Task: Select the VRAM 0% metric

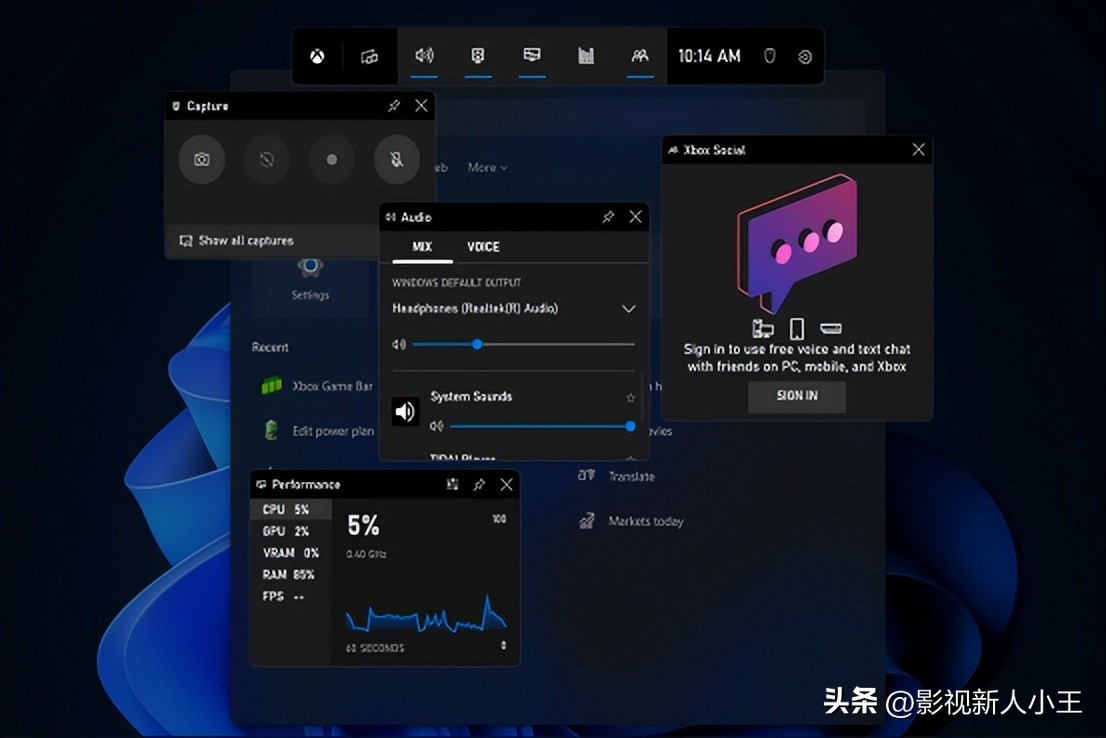Action: coord(291,553)
